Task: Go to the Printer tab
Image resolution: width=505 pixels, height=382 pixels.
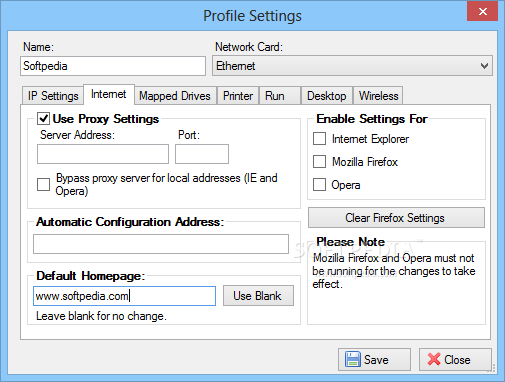Action: point(238,96)
